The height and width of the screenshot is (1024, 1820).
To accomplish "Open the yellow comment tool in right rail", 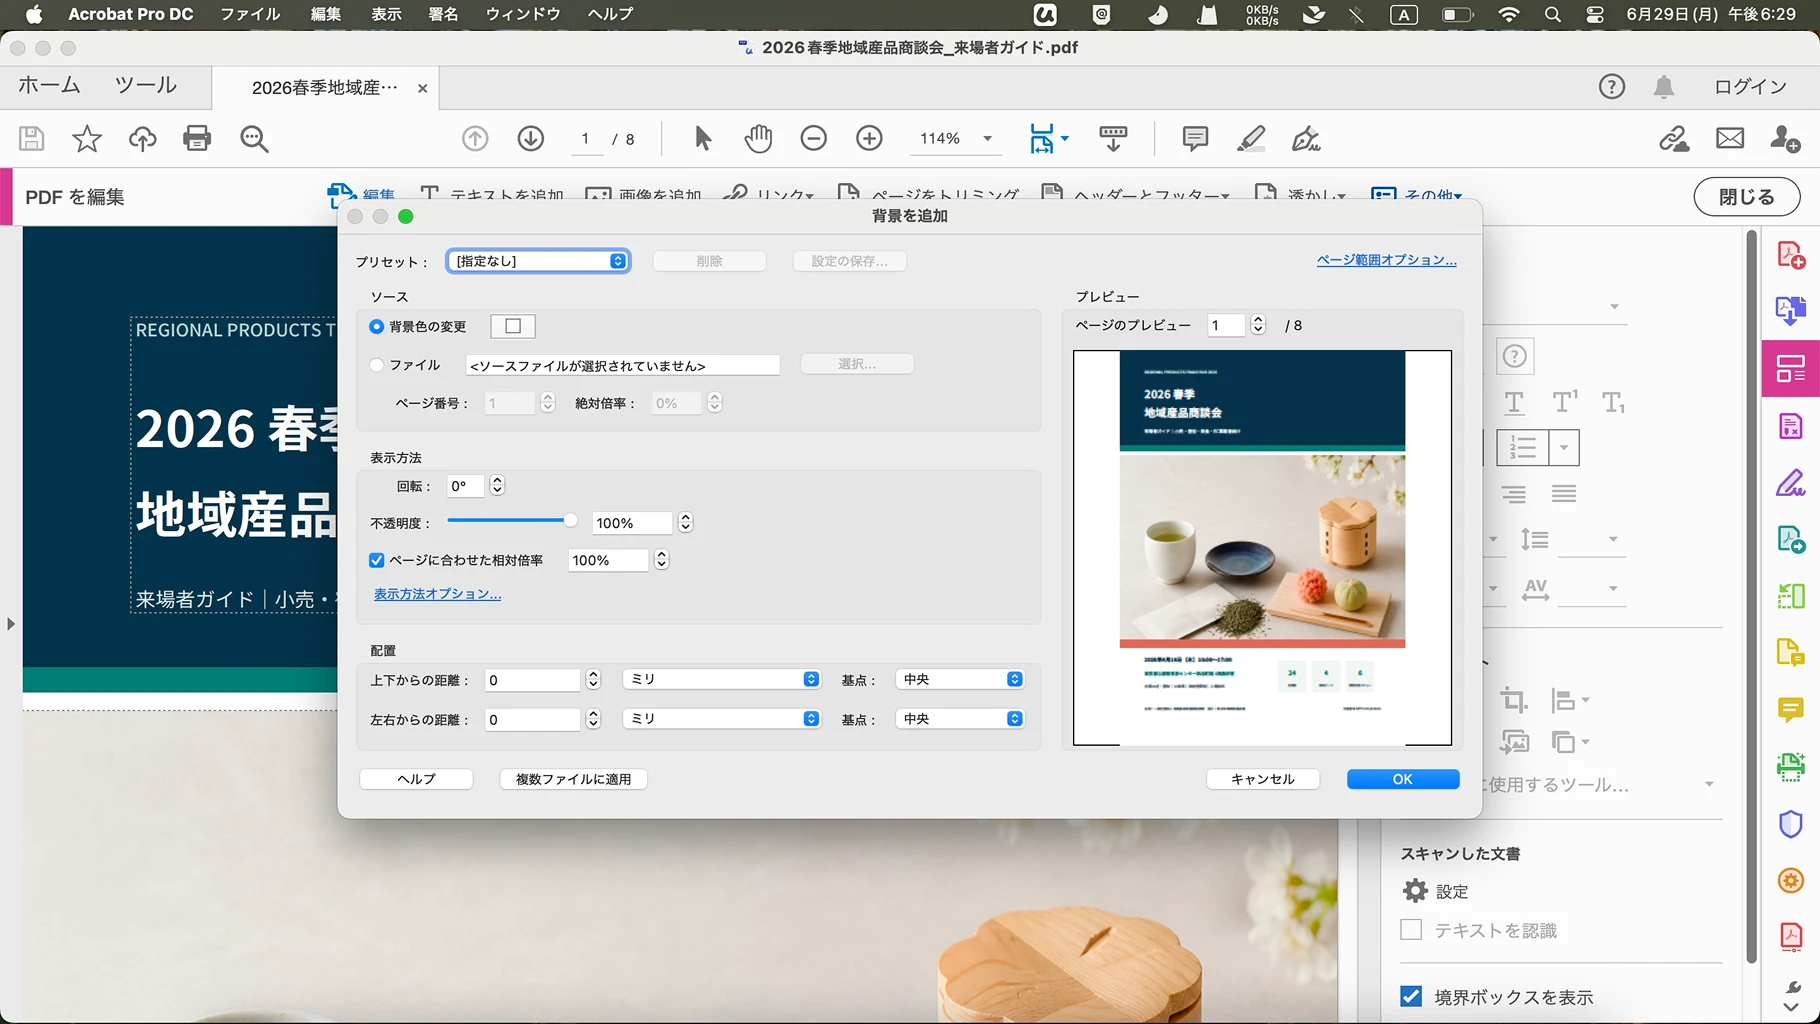I will click(1790, 710).
